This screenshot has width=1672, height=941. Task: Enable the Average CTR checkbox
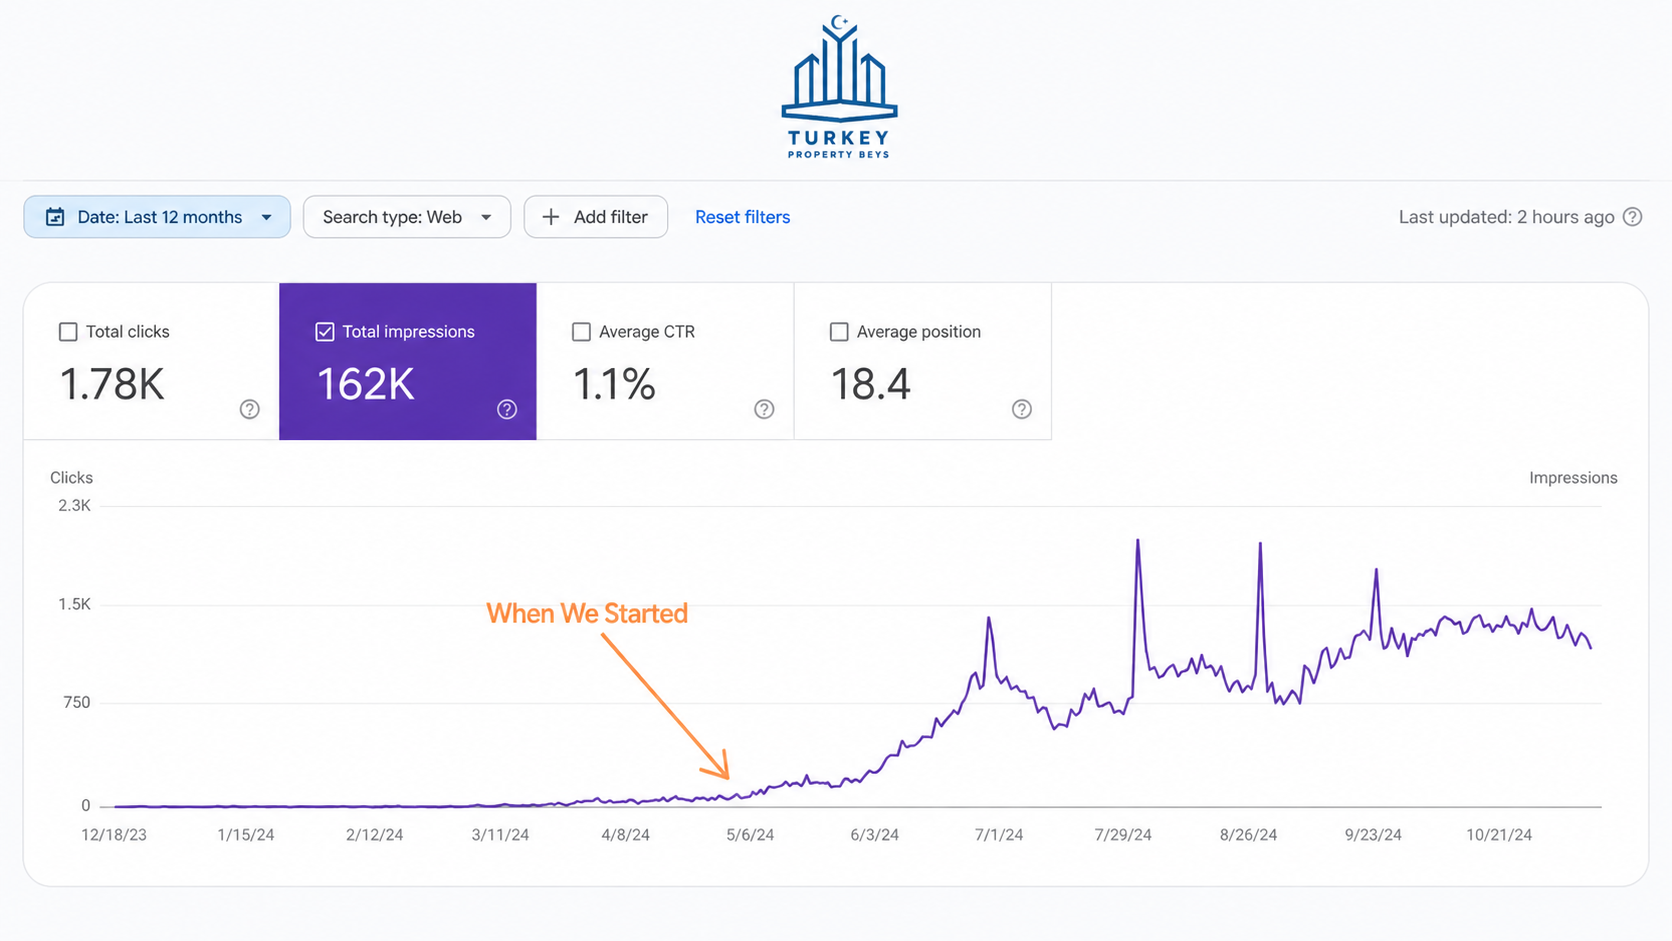point(581,332)
